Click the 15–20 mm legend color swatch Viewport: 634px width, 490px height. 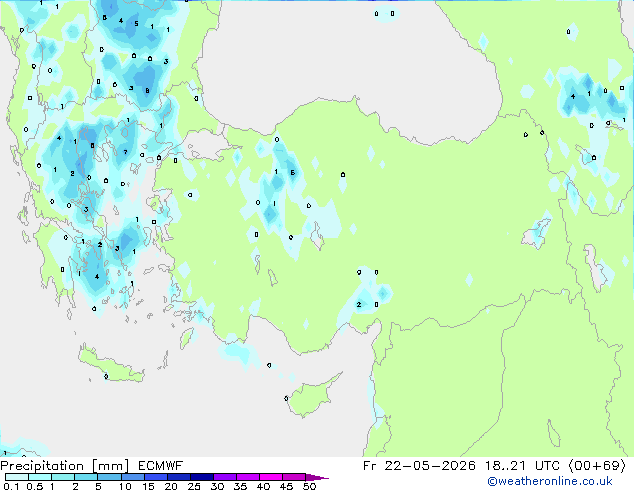click(x=155, y=477)
